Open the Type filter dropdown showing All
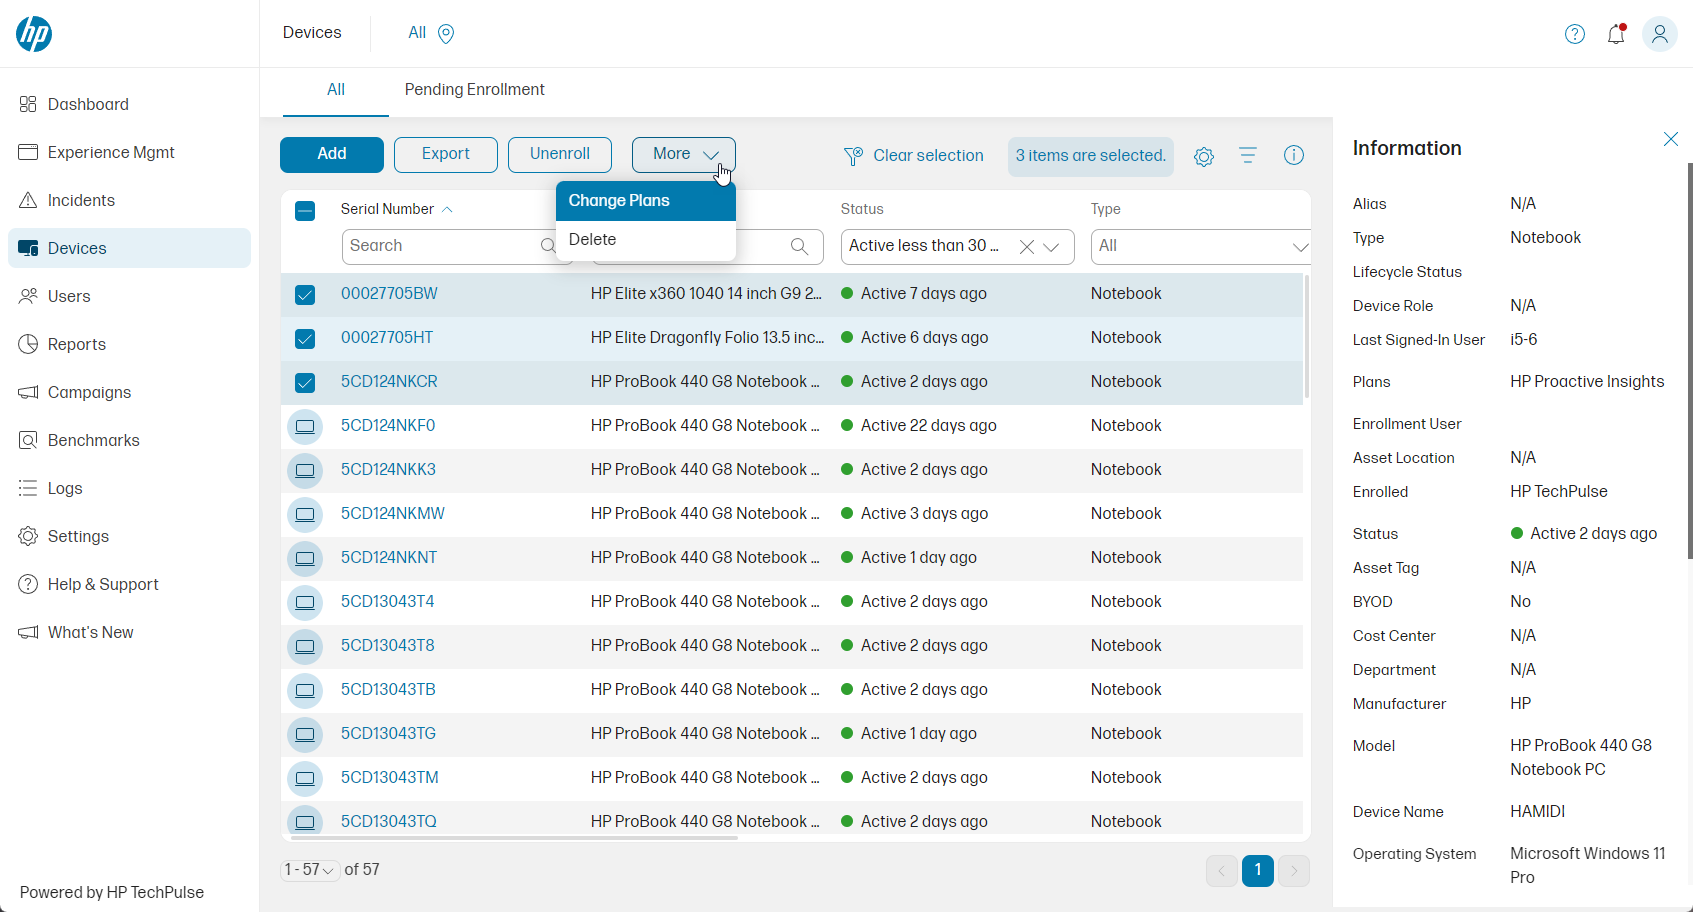Viewport: 1693px width, 912px height. coord(1199,246)
